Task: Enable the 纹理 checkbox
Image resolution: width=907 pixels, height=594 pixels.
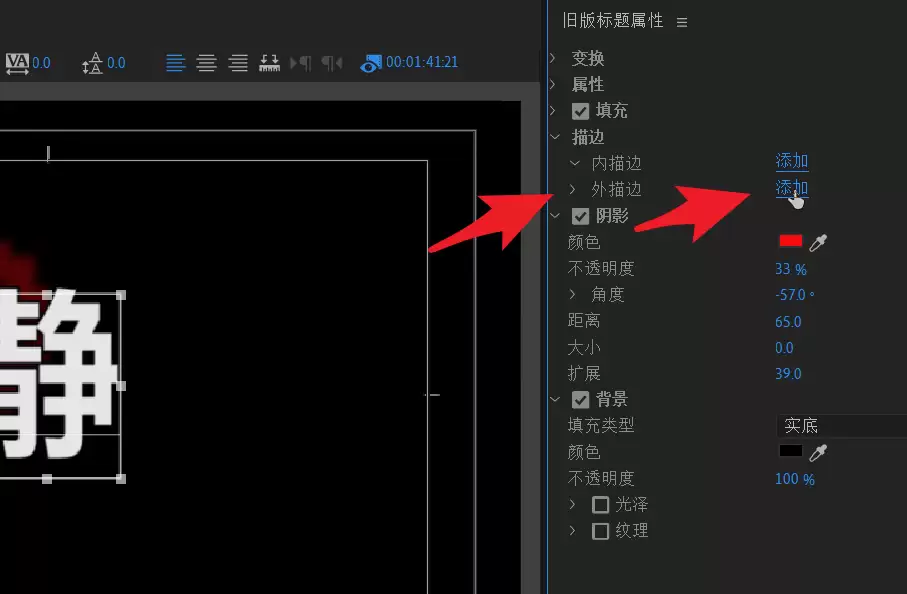Action: click(x=600, y=531)
